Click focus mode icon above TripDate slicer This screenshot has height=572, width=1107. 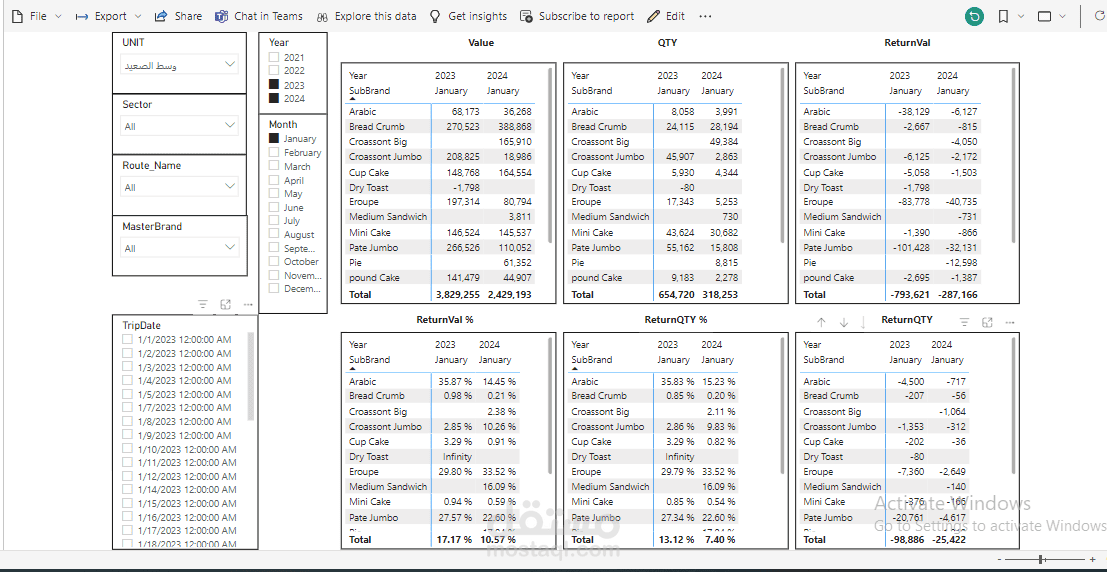tap(225, 304)
